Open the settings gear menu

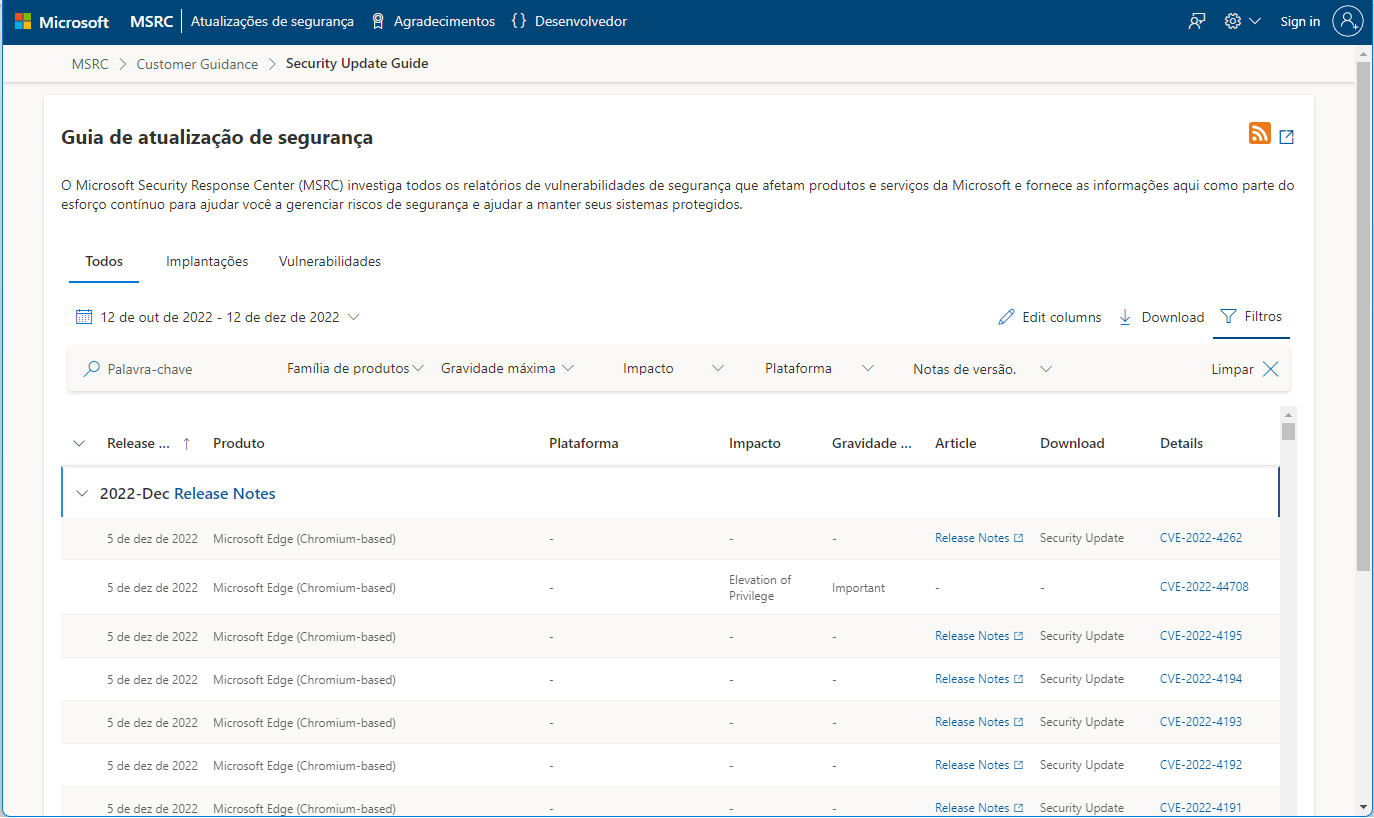1233,21
